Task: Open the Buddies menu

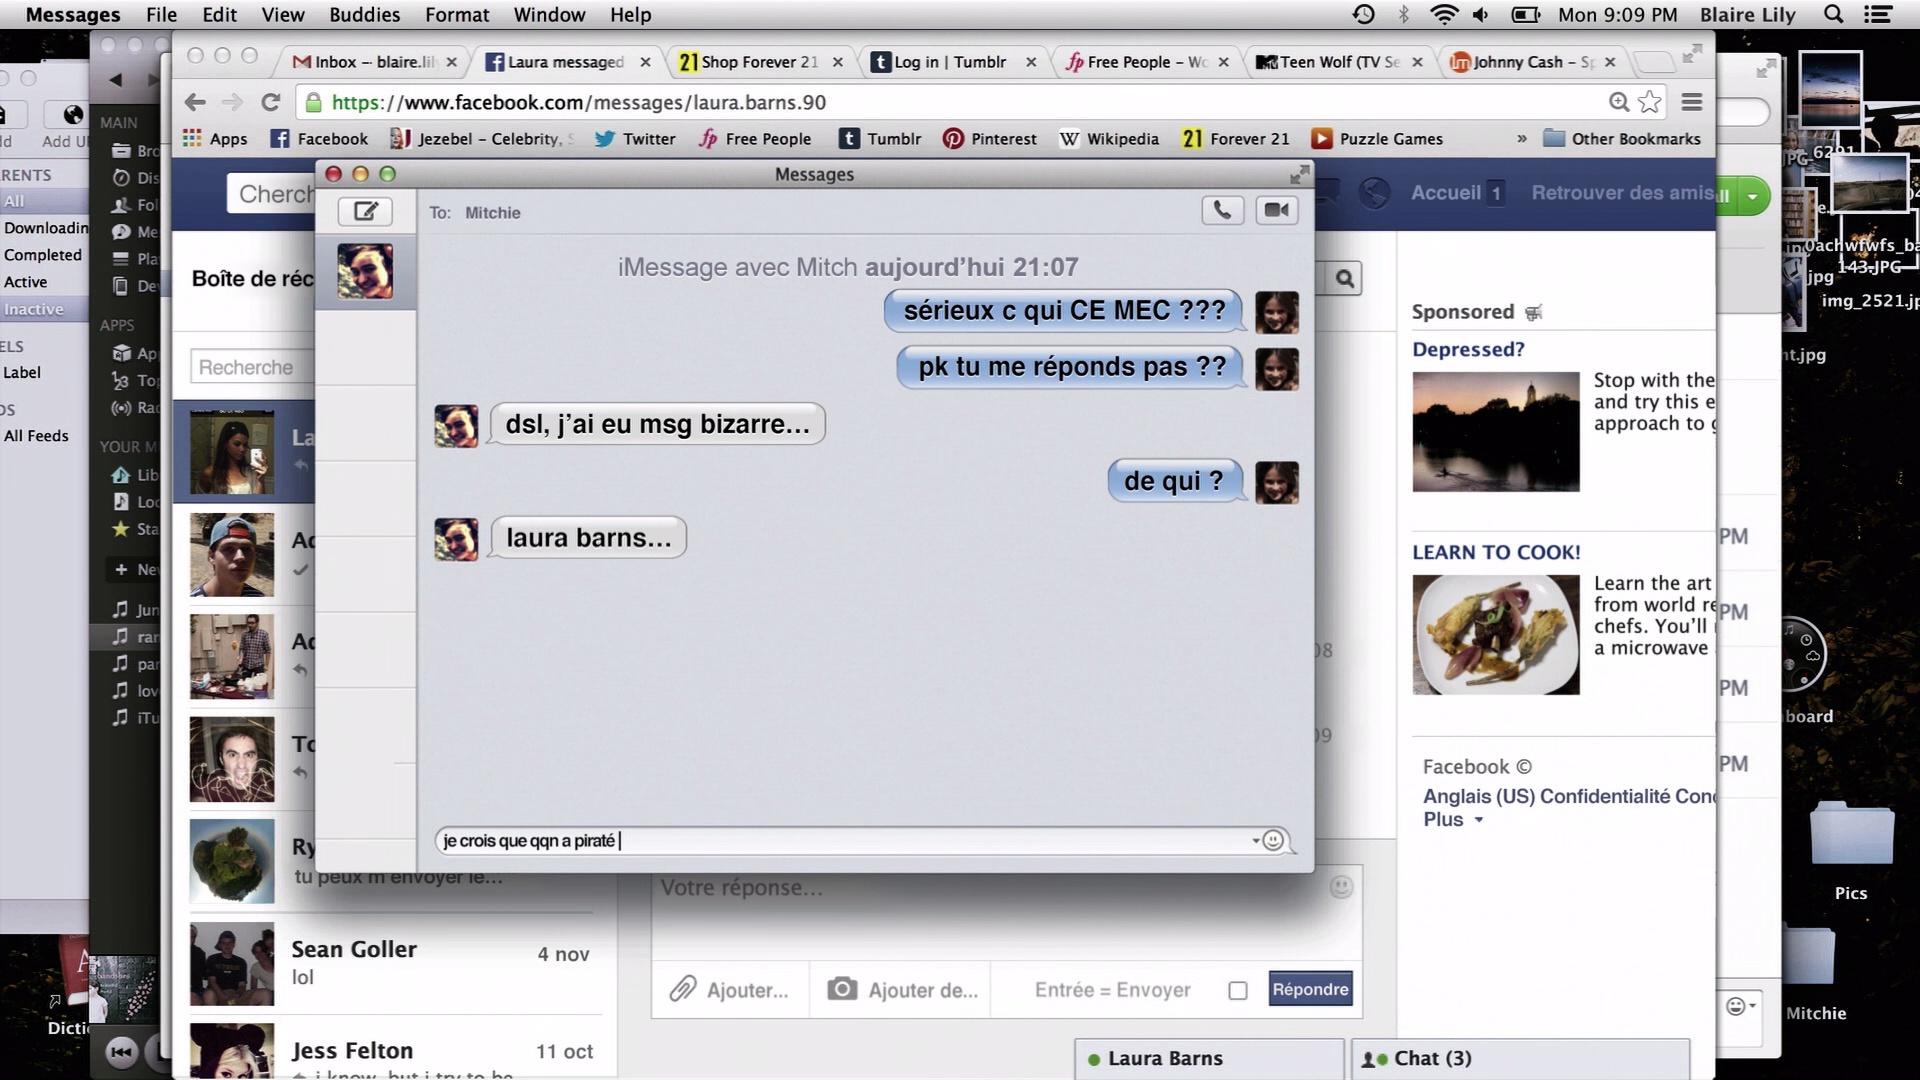Action: click(364, 14)
